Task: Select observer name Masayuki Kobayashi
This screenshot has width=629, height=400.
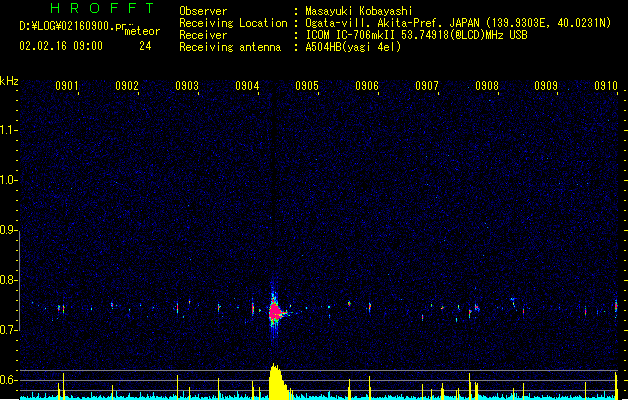Action: [x=359, y=11]
